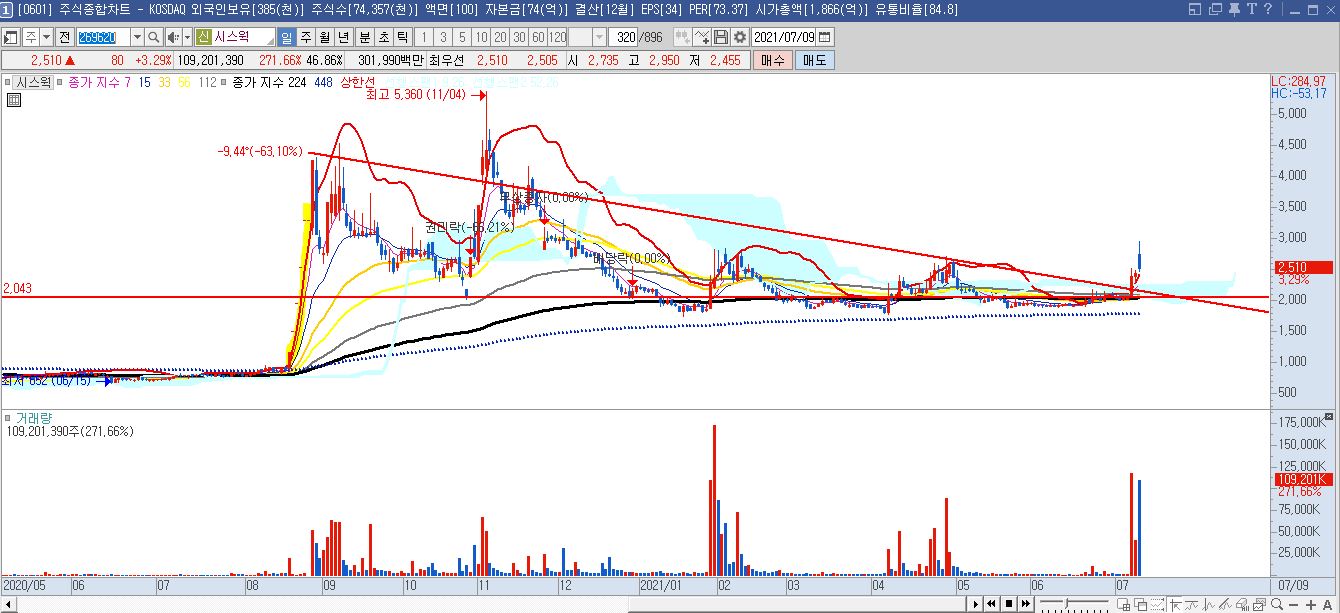Click the indicator line settings icon
Screen dimensions: 1340x613
coord(703,37)
